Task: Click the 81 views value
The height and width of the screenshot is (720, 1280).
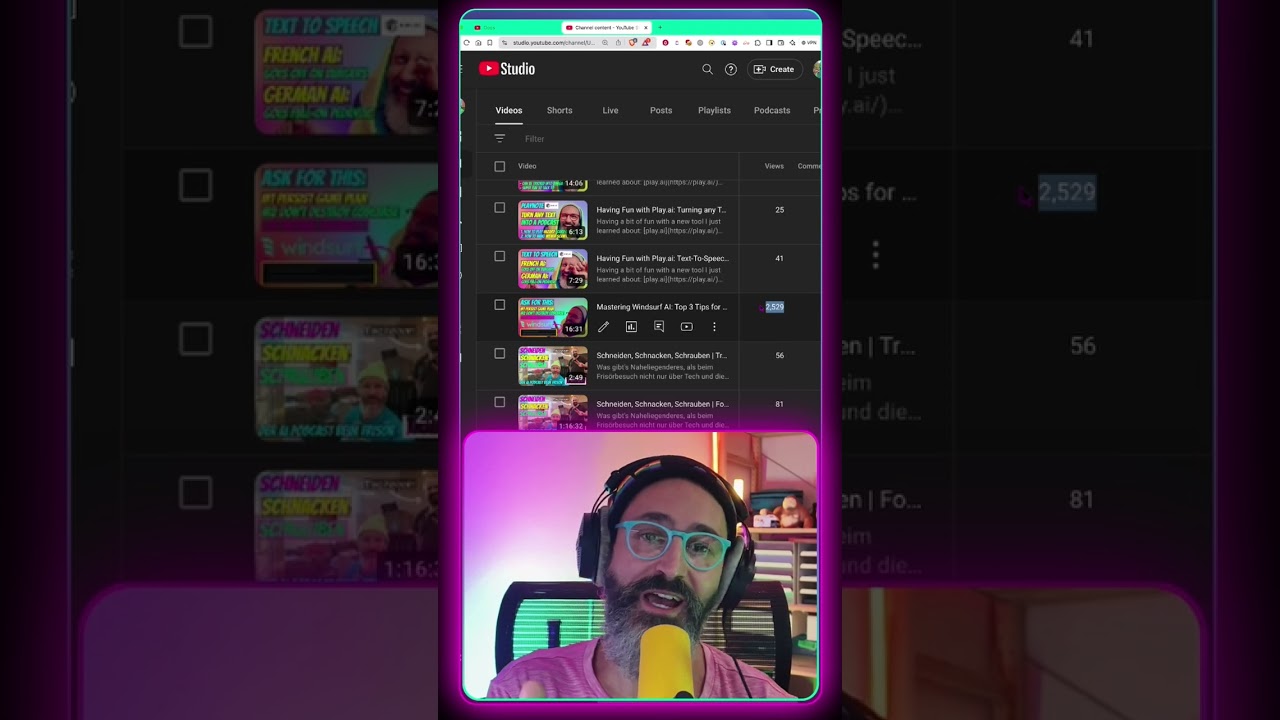Action: pos(779,404)
